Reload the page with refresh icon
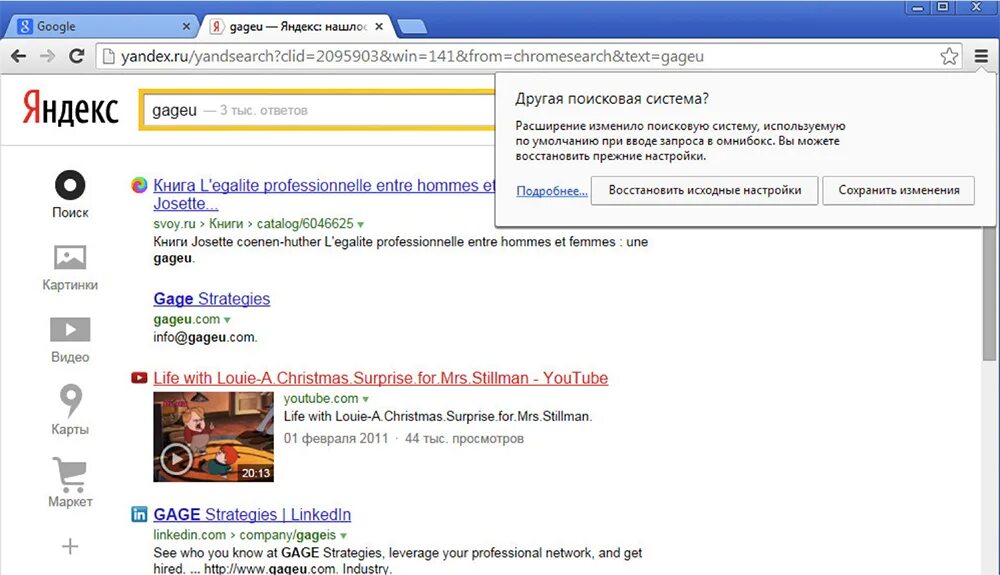1000x575 pixels. click(77, 56)
